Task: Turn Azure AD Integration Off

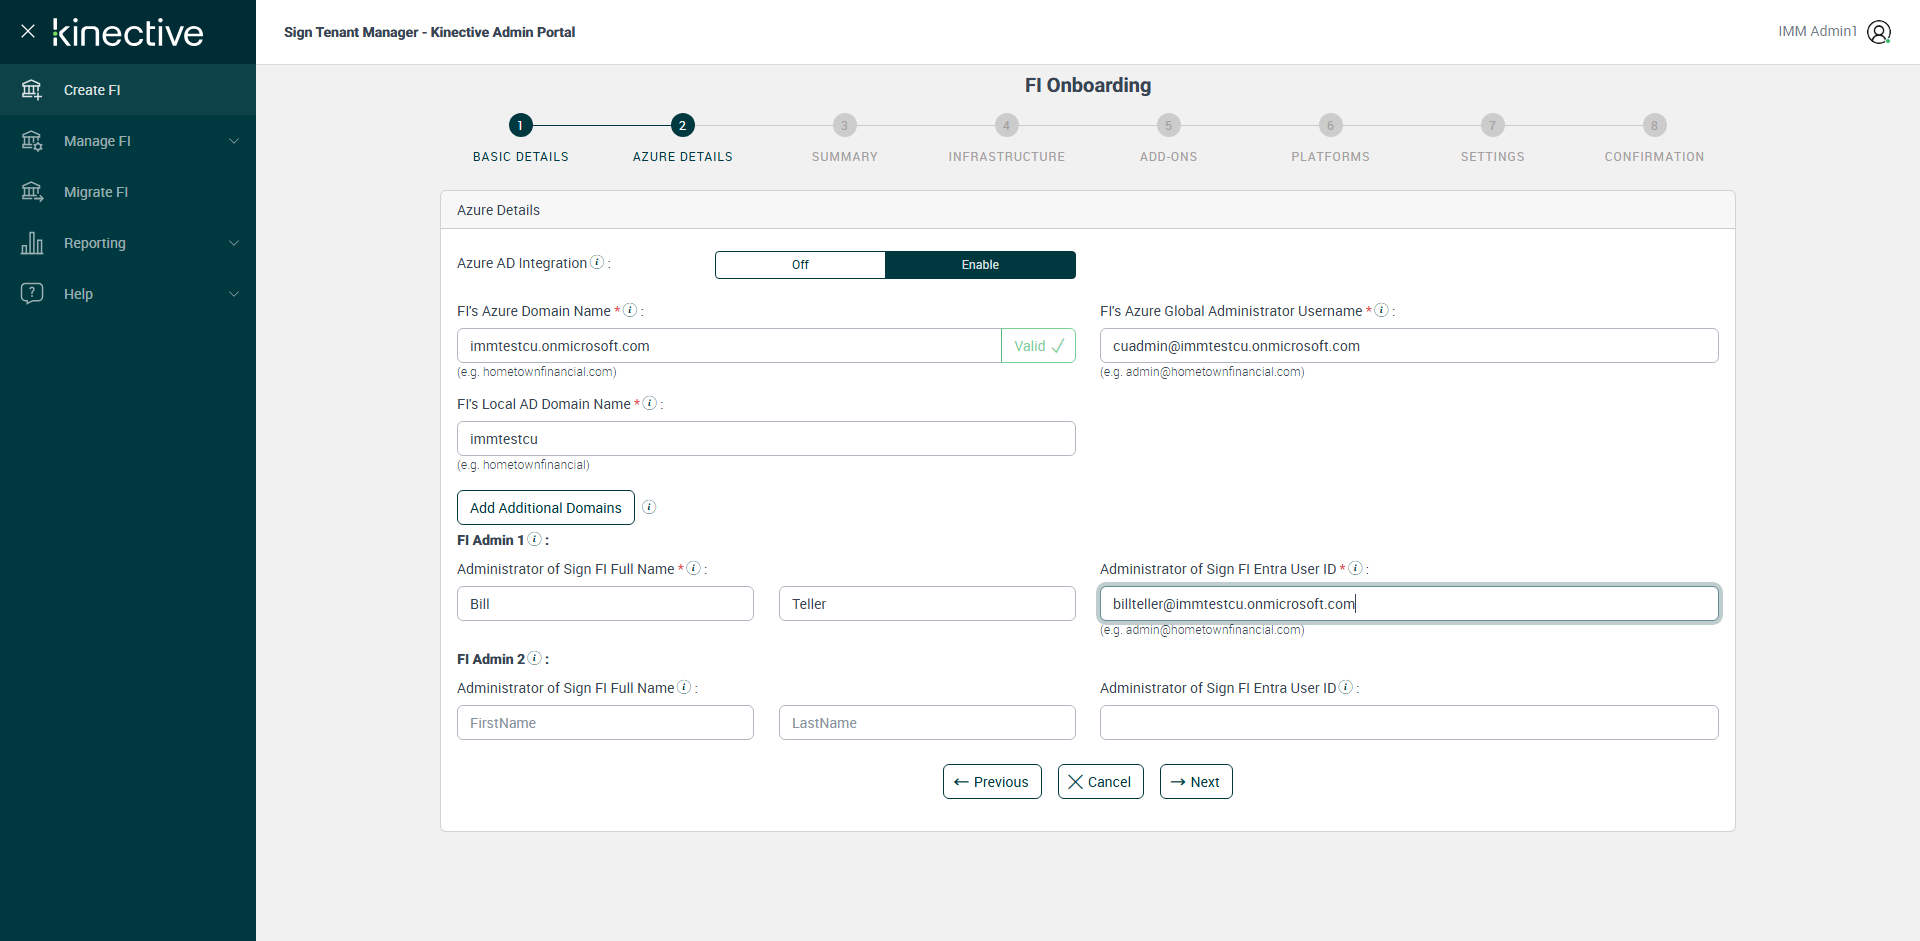Action: [800, 265]
